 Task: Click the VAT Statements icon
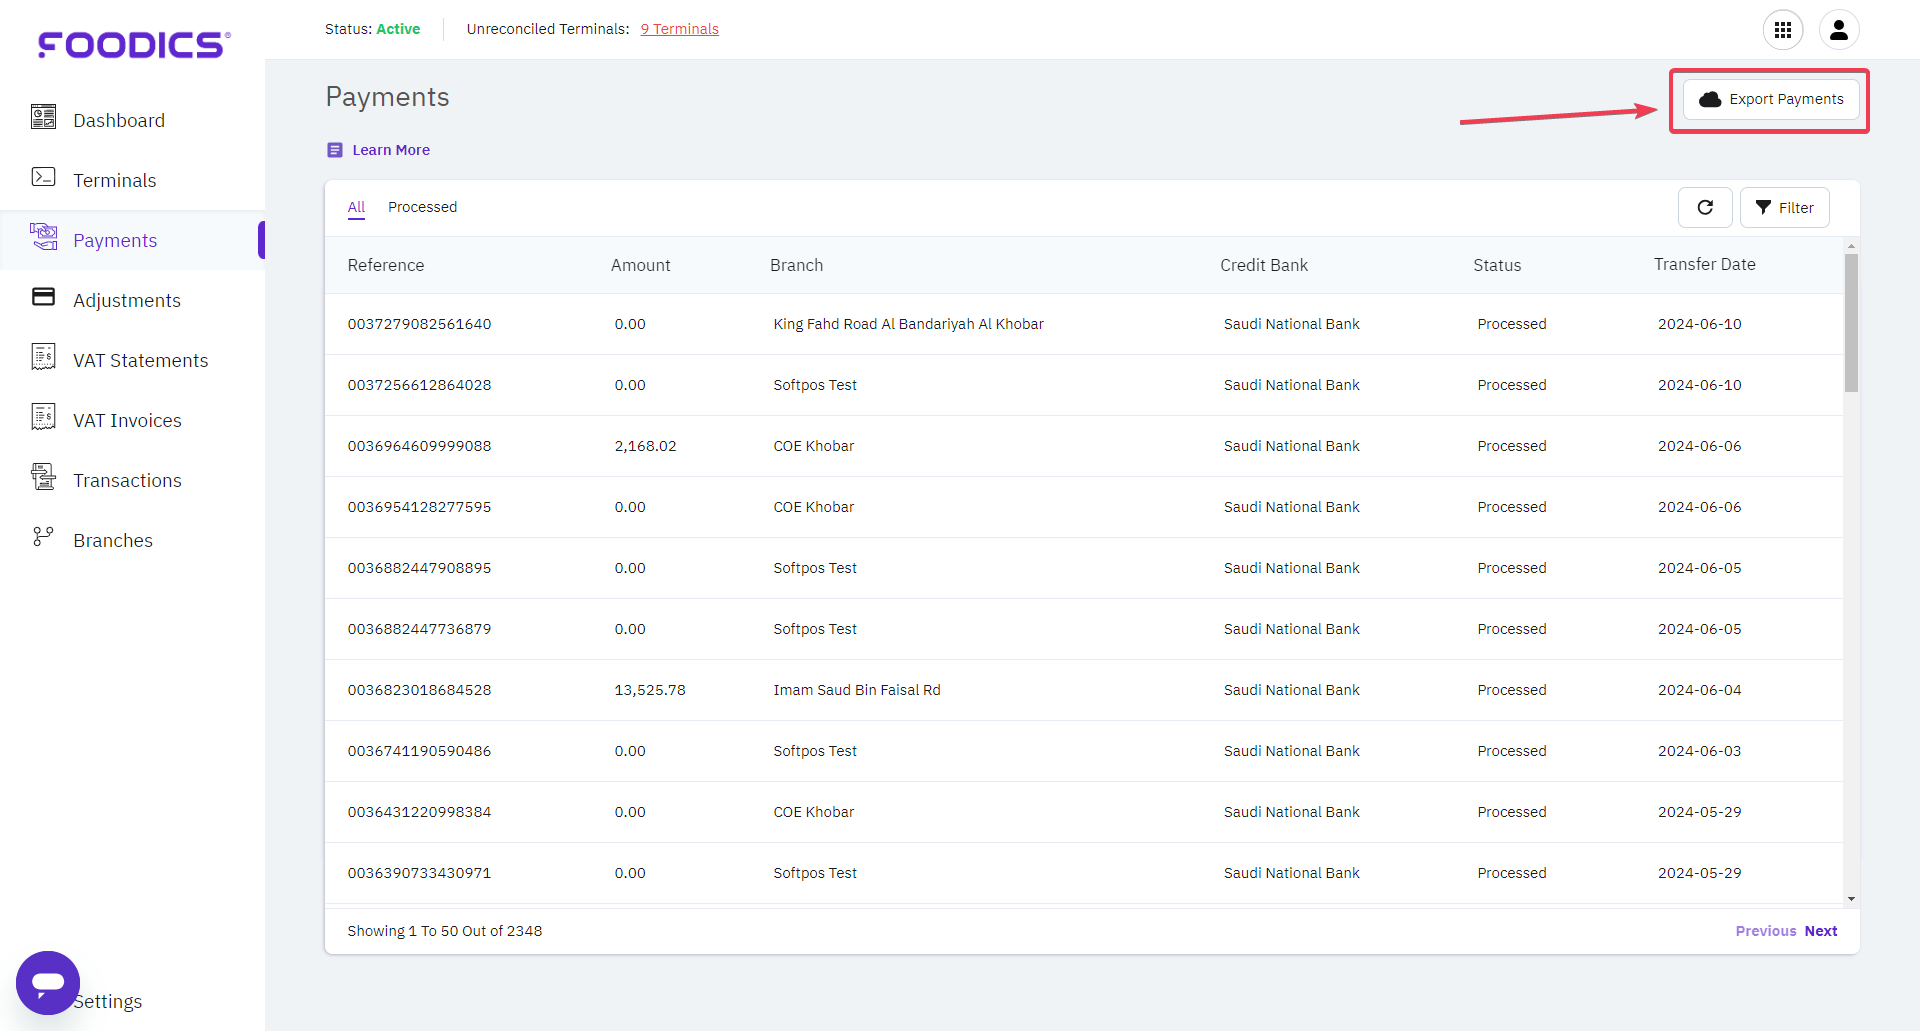[43, 357]
